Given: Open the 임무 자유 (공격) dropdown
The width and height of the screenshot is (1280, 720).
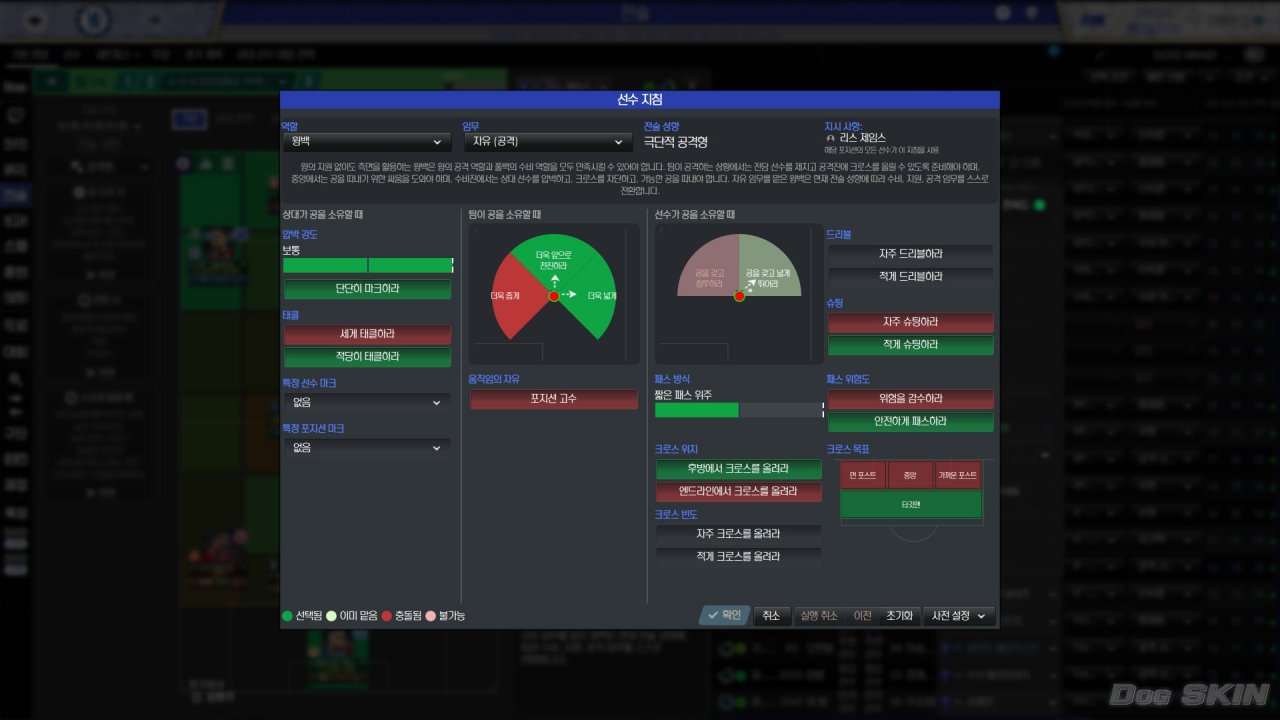Looking at the screenshot, I should (x=547, y=143).
